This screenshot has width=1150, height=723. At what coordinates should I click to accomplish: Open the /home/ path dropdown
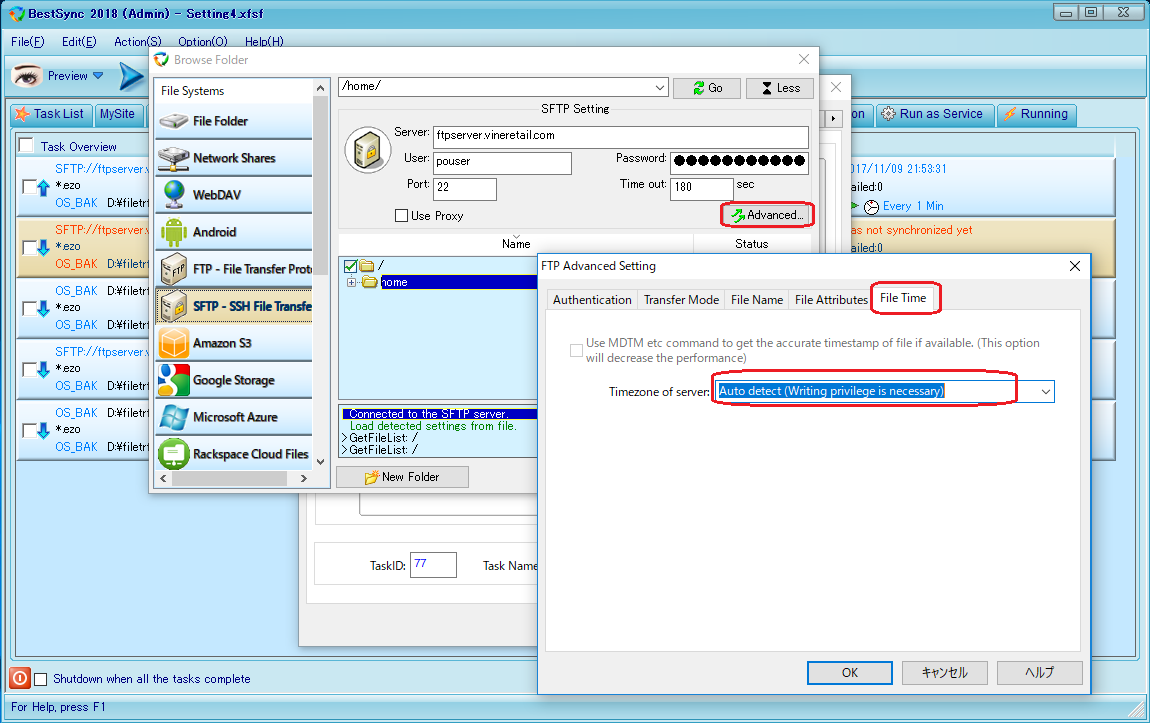click(659, 87)
